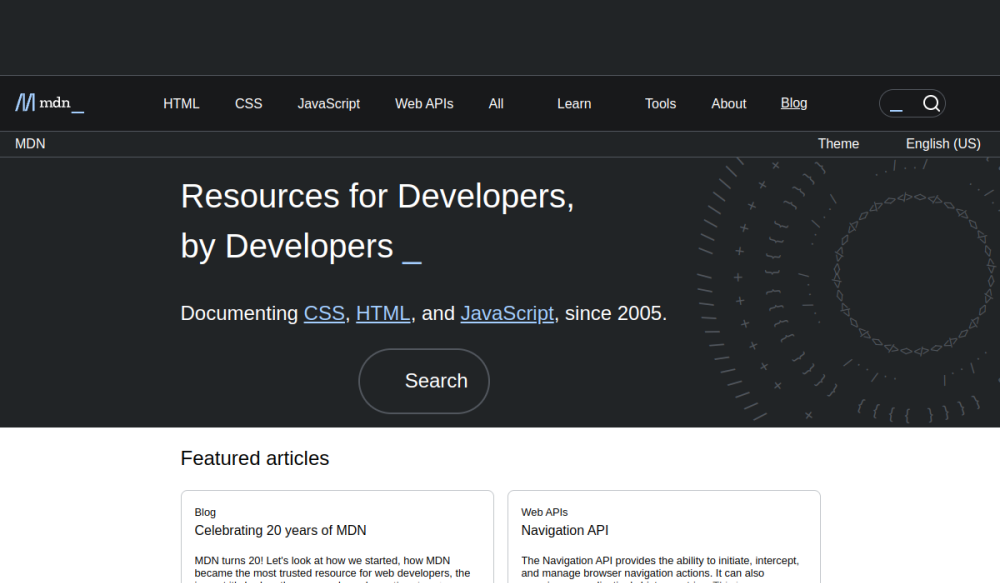Follow the CSS link in hero text
The image size is (1000, 583).
[x=324, y=313]
